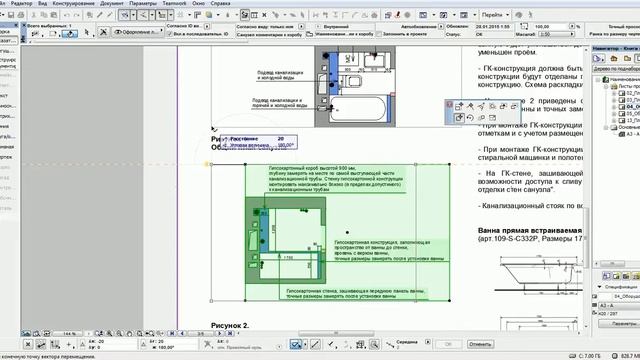Image resolution: width=640 pixels, height=360 pixels.
Task: Click the Redo arrow icon
Action: (76, 15)
